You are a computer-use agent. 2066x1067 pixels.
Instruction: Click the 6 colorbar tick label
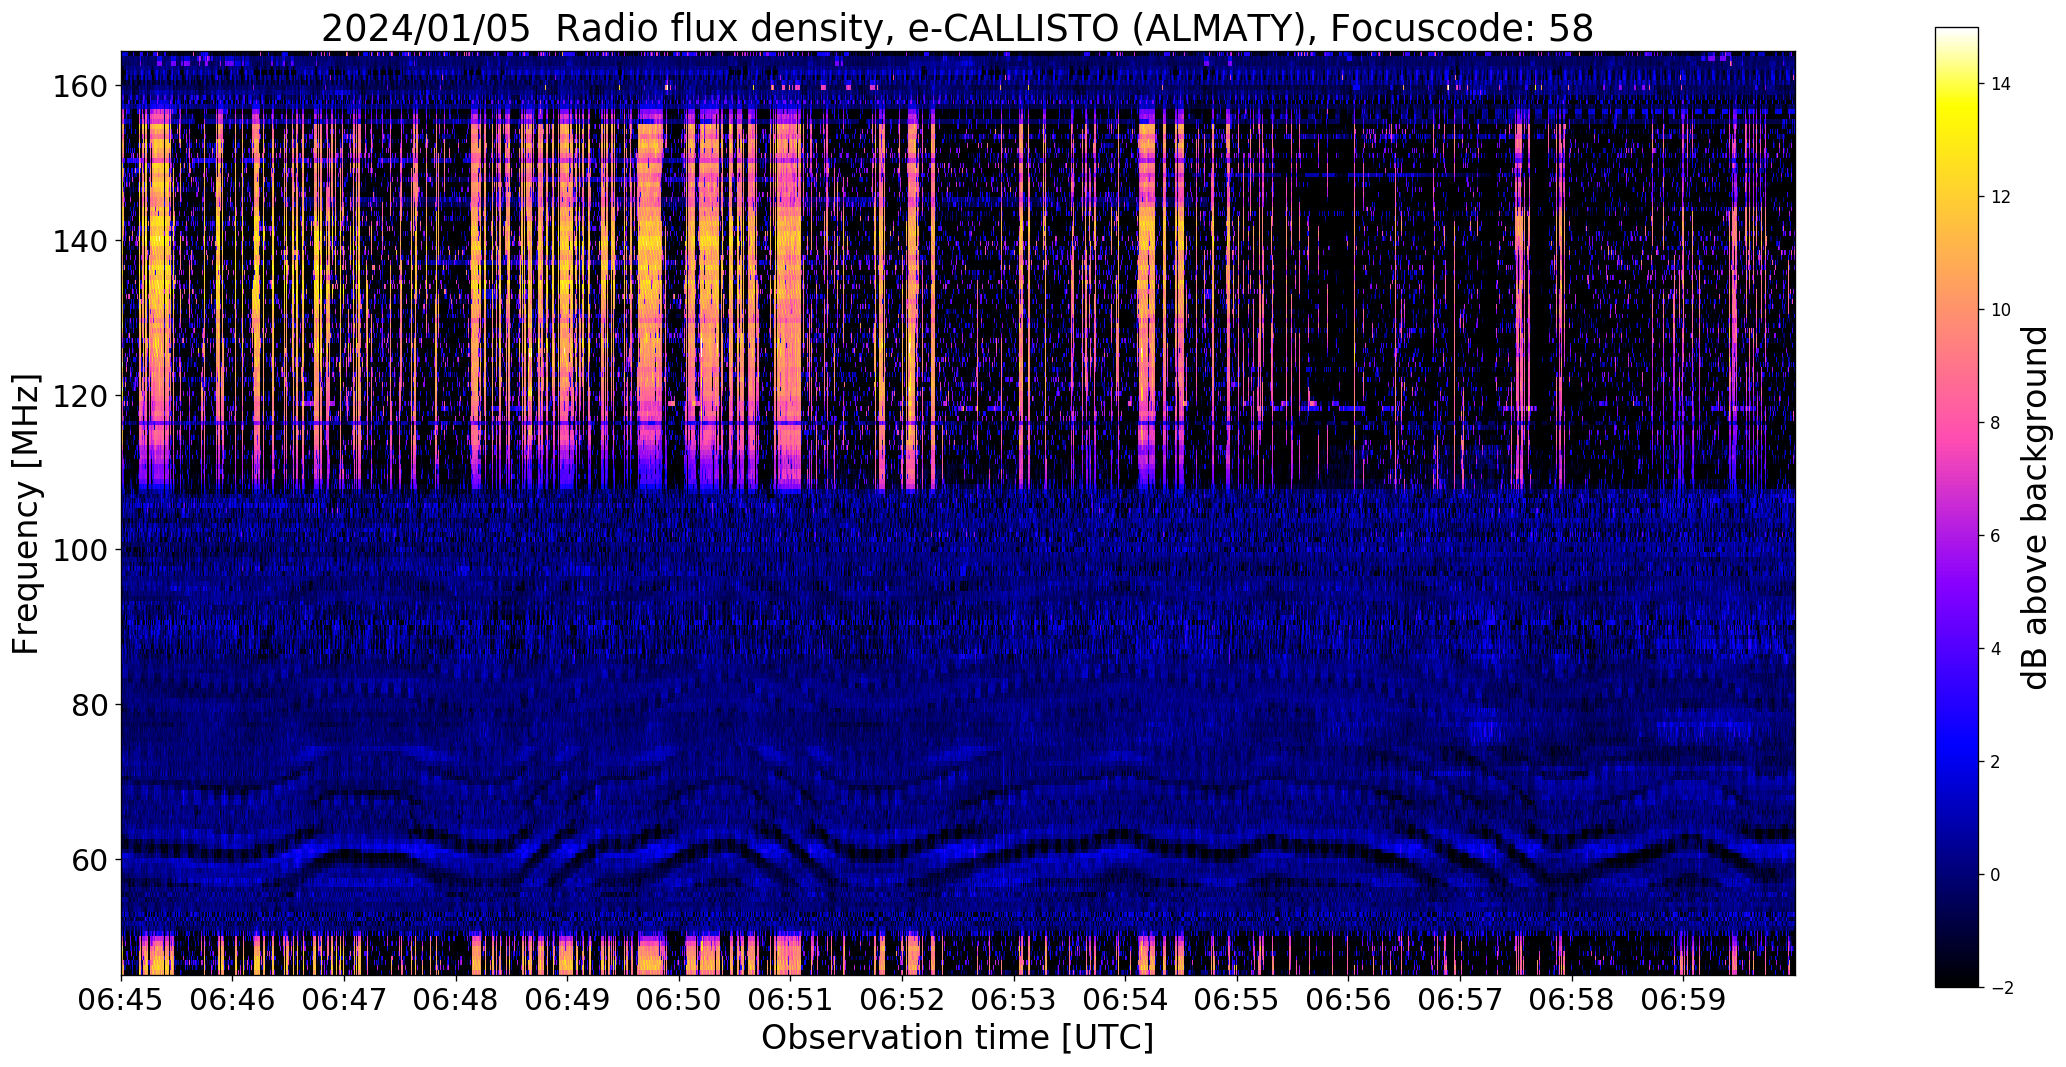1996,536
